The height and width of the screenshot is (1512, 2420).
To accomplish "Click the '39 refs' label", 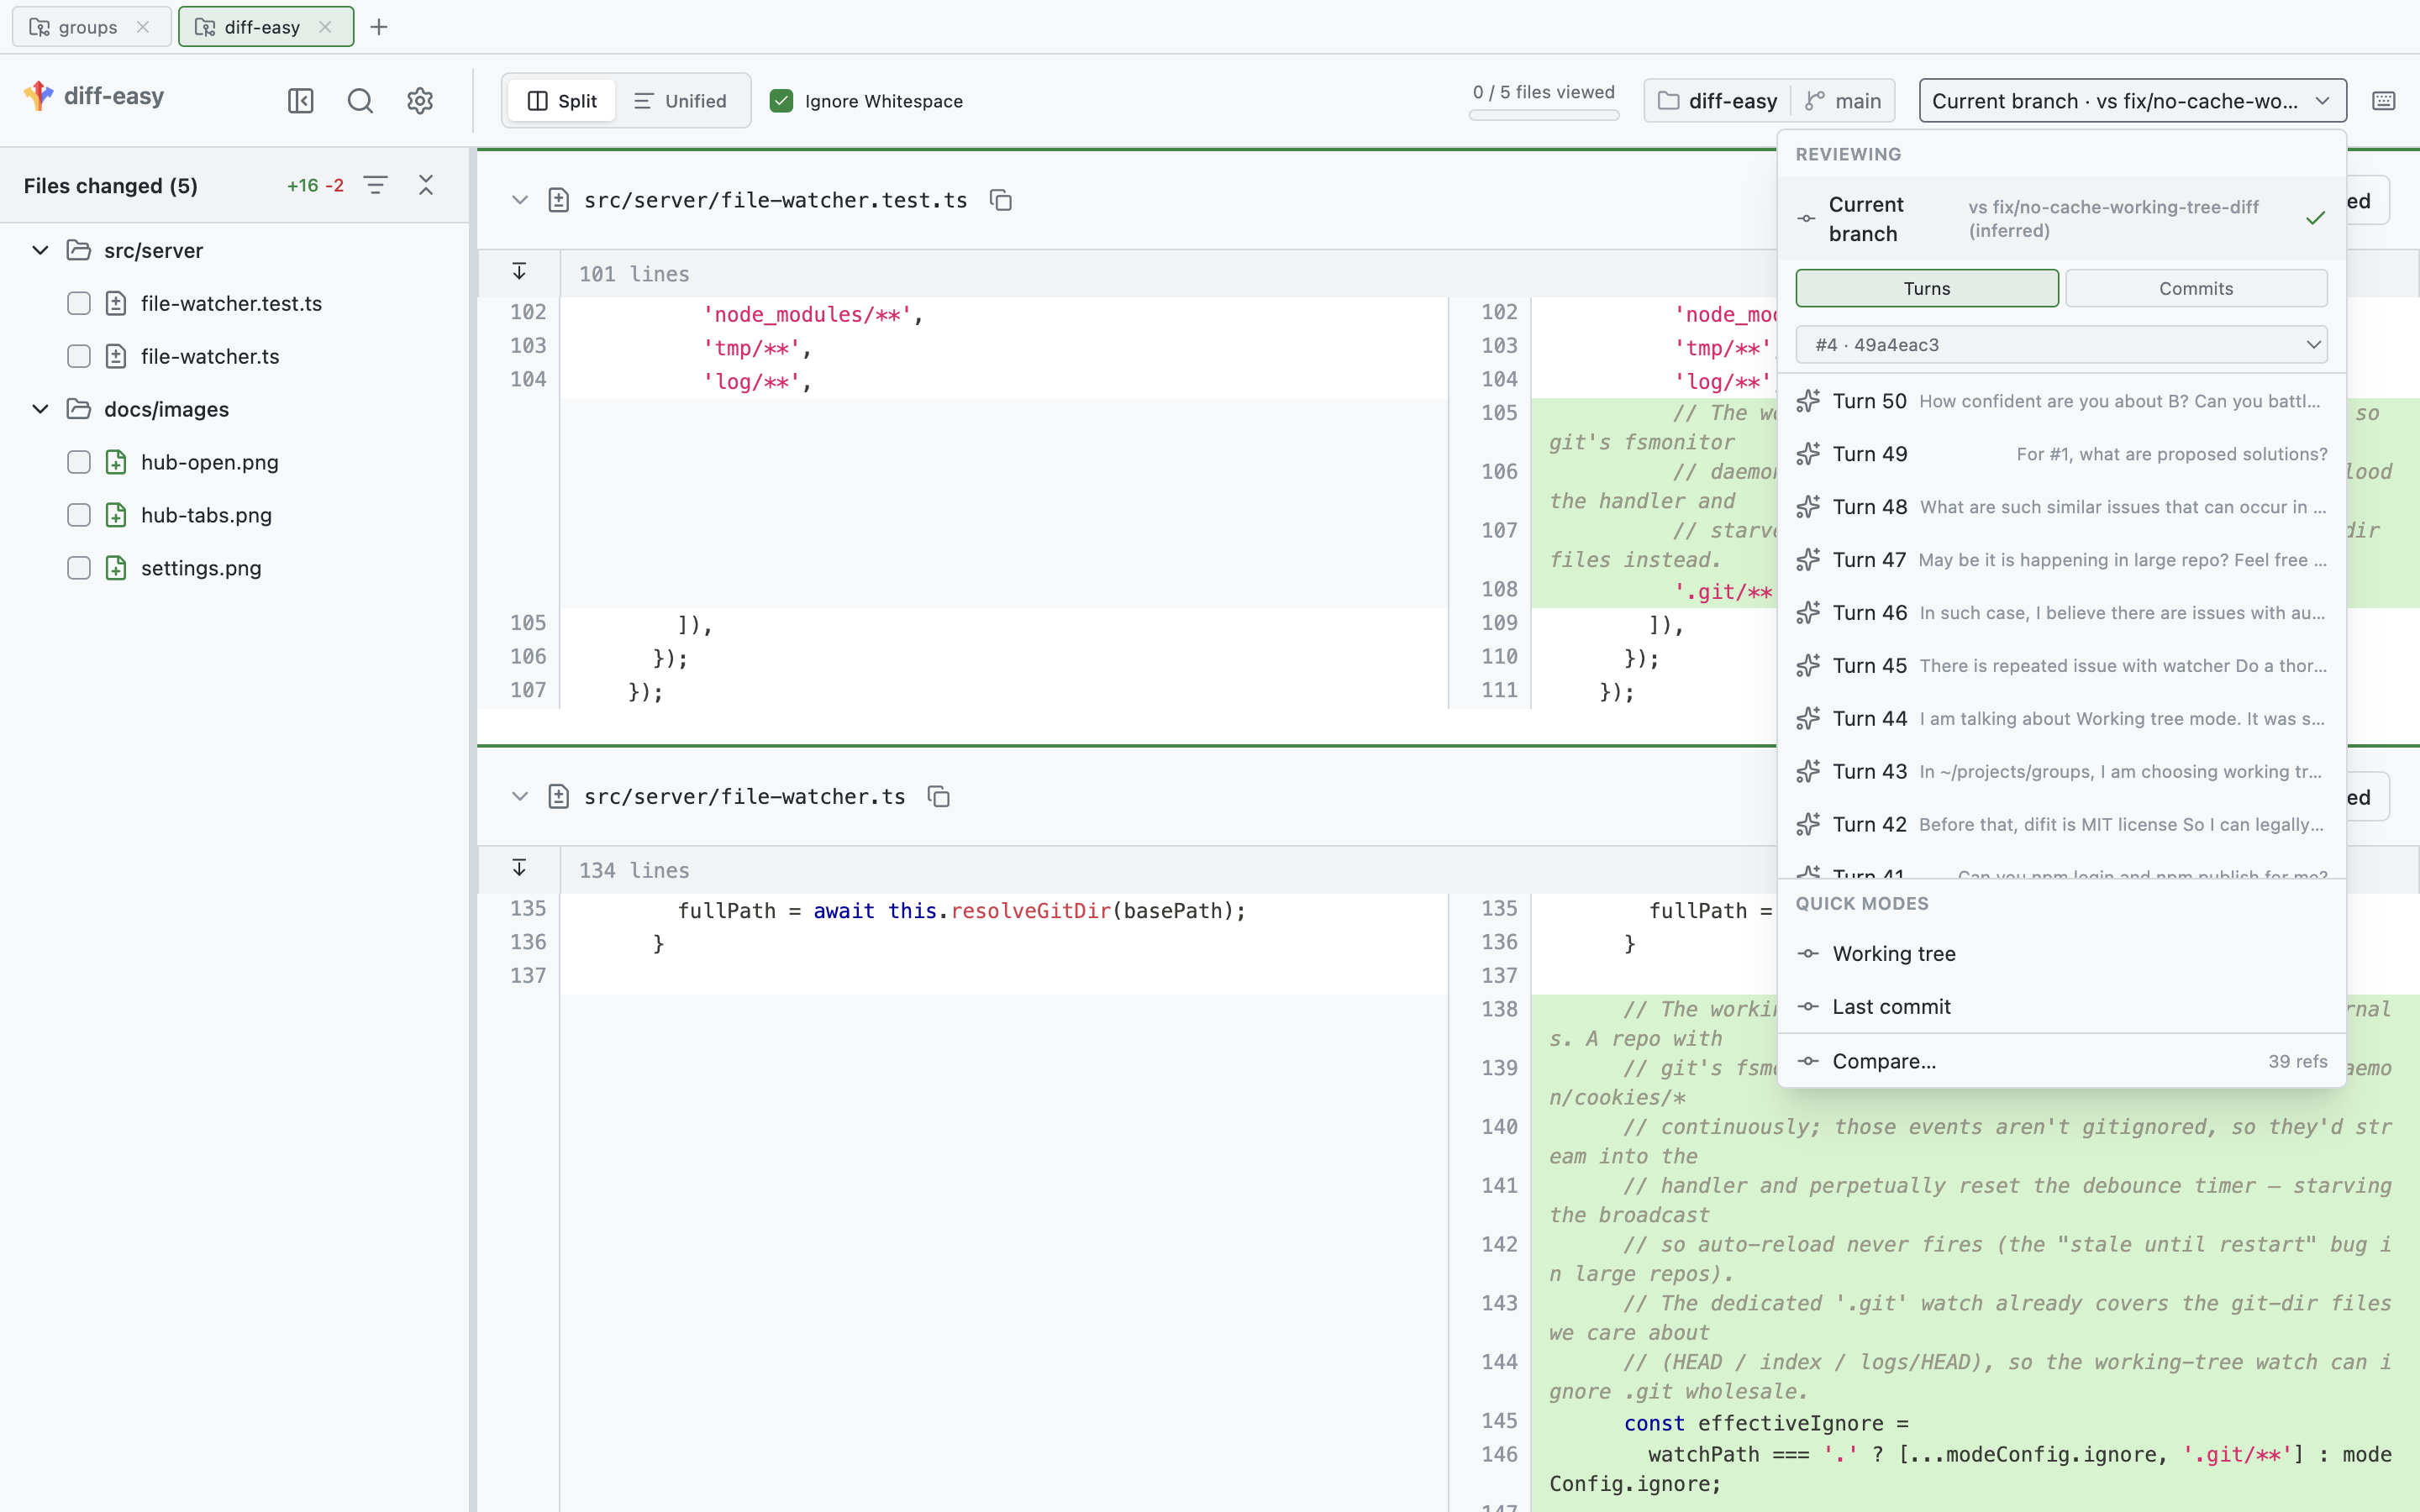I will pos(2297,1061).
